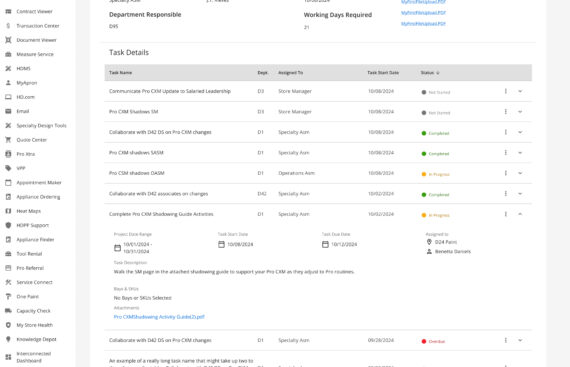The width and height of the screenshot is (570, 367).
Task: Open more options for Communicate Pro CXM Update
Action: [x=506, y=91]
